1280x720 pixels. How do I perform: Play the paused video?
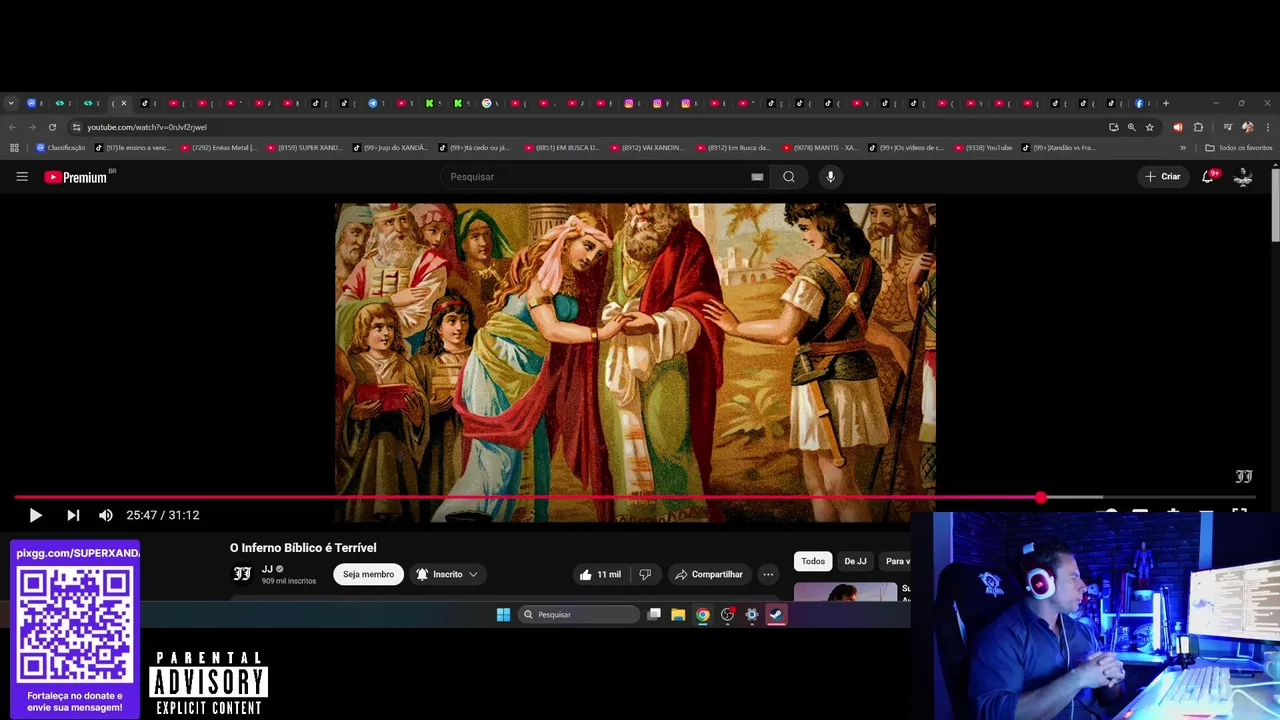(35, 515)
